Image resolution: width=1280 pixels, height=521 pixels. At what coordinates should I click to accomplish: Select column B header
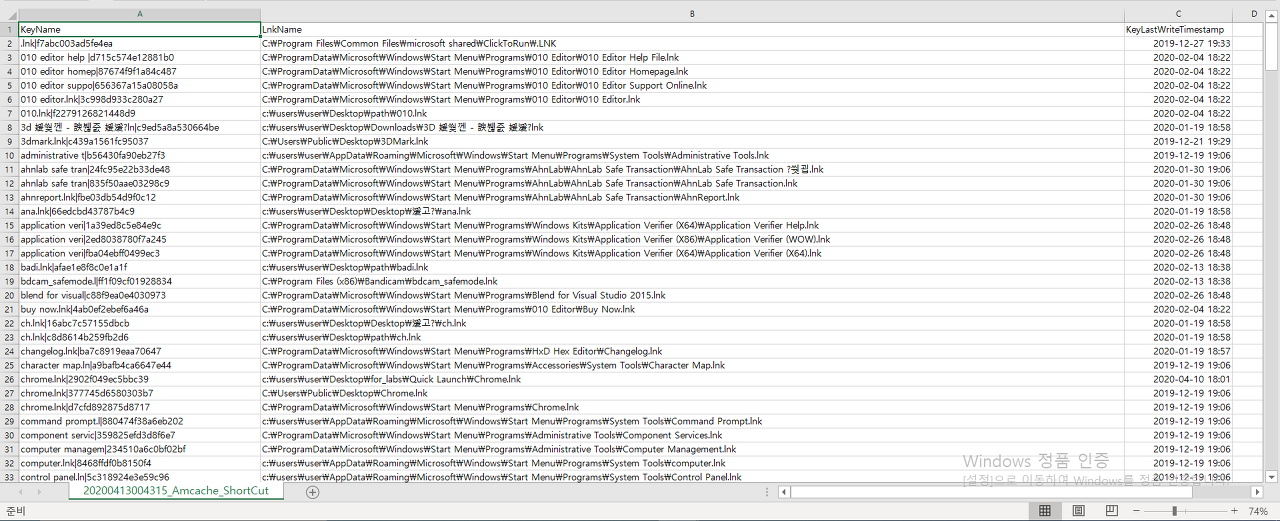[692, 14]
